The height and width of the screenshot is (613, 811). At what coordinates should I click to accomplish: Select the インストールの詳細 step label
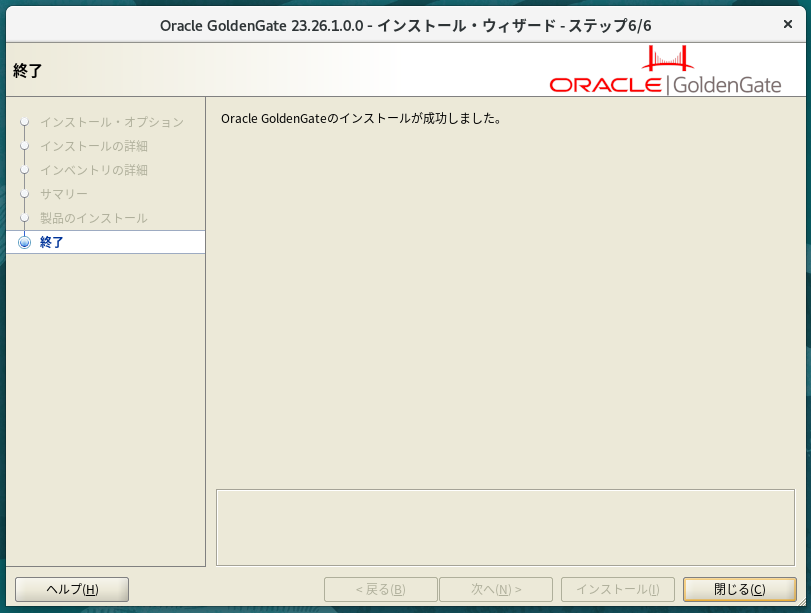(x=94, y=146)
